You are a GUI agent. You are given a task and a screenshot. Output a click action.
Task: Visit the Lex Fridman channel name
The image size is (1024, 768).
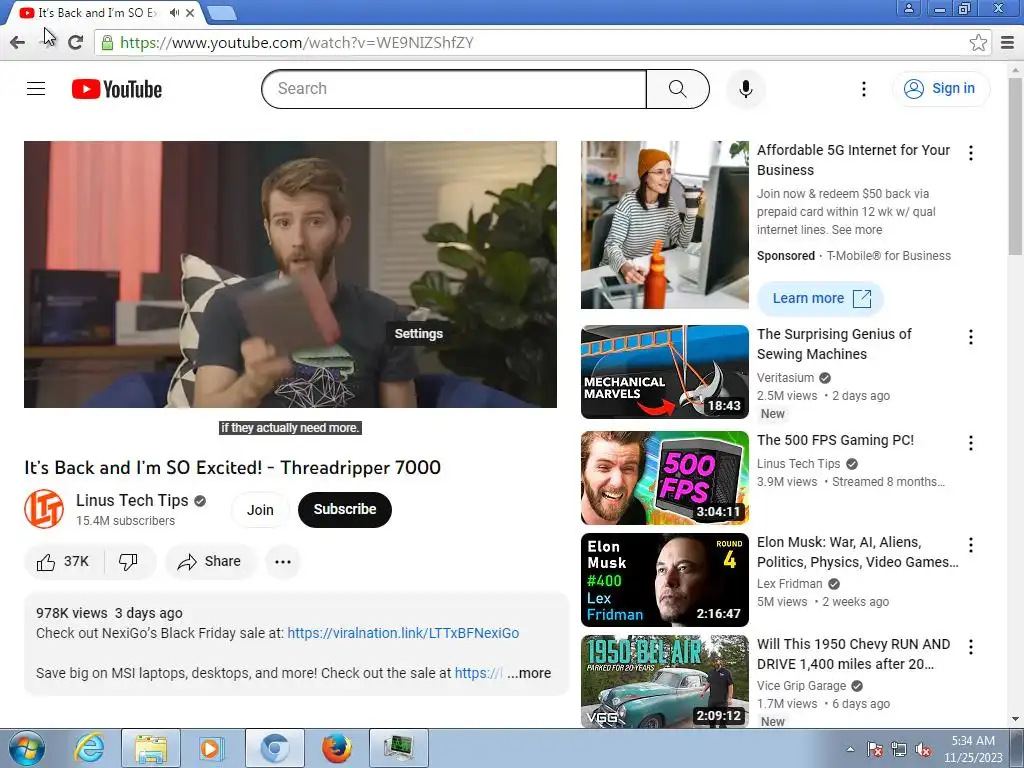790,584
